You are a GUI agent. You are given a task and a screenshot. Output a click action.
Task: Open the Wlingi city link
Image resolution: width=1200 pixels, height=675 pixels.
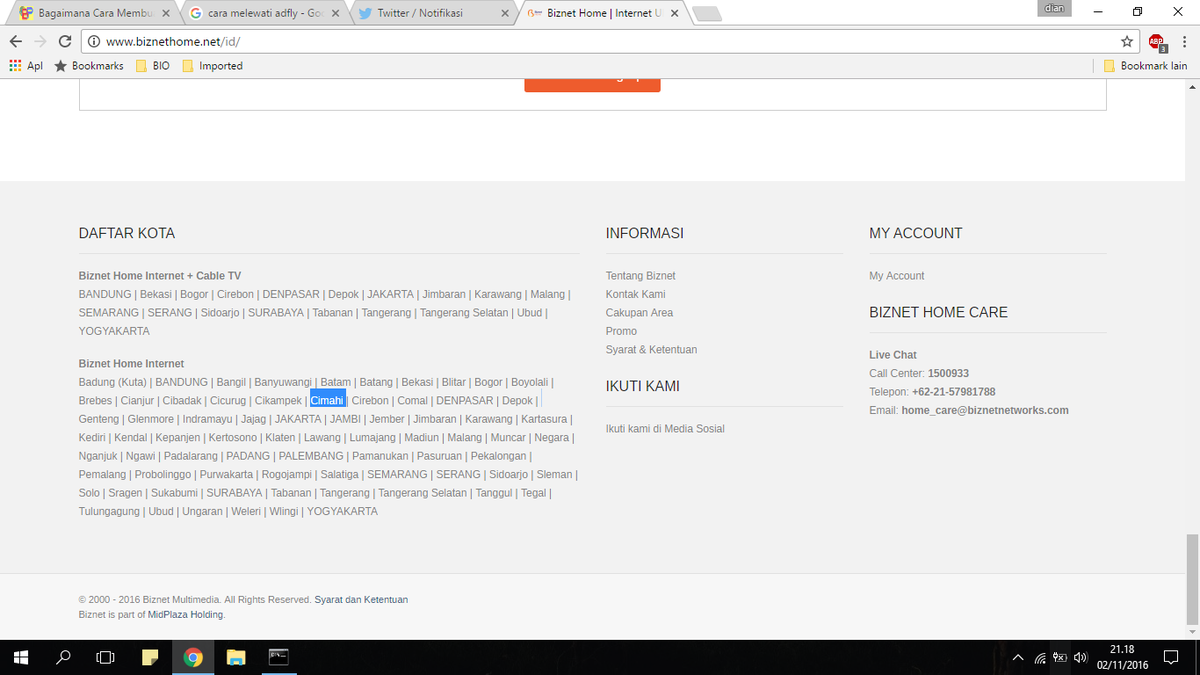(284, 512)
